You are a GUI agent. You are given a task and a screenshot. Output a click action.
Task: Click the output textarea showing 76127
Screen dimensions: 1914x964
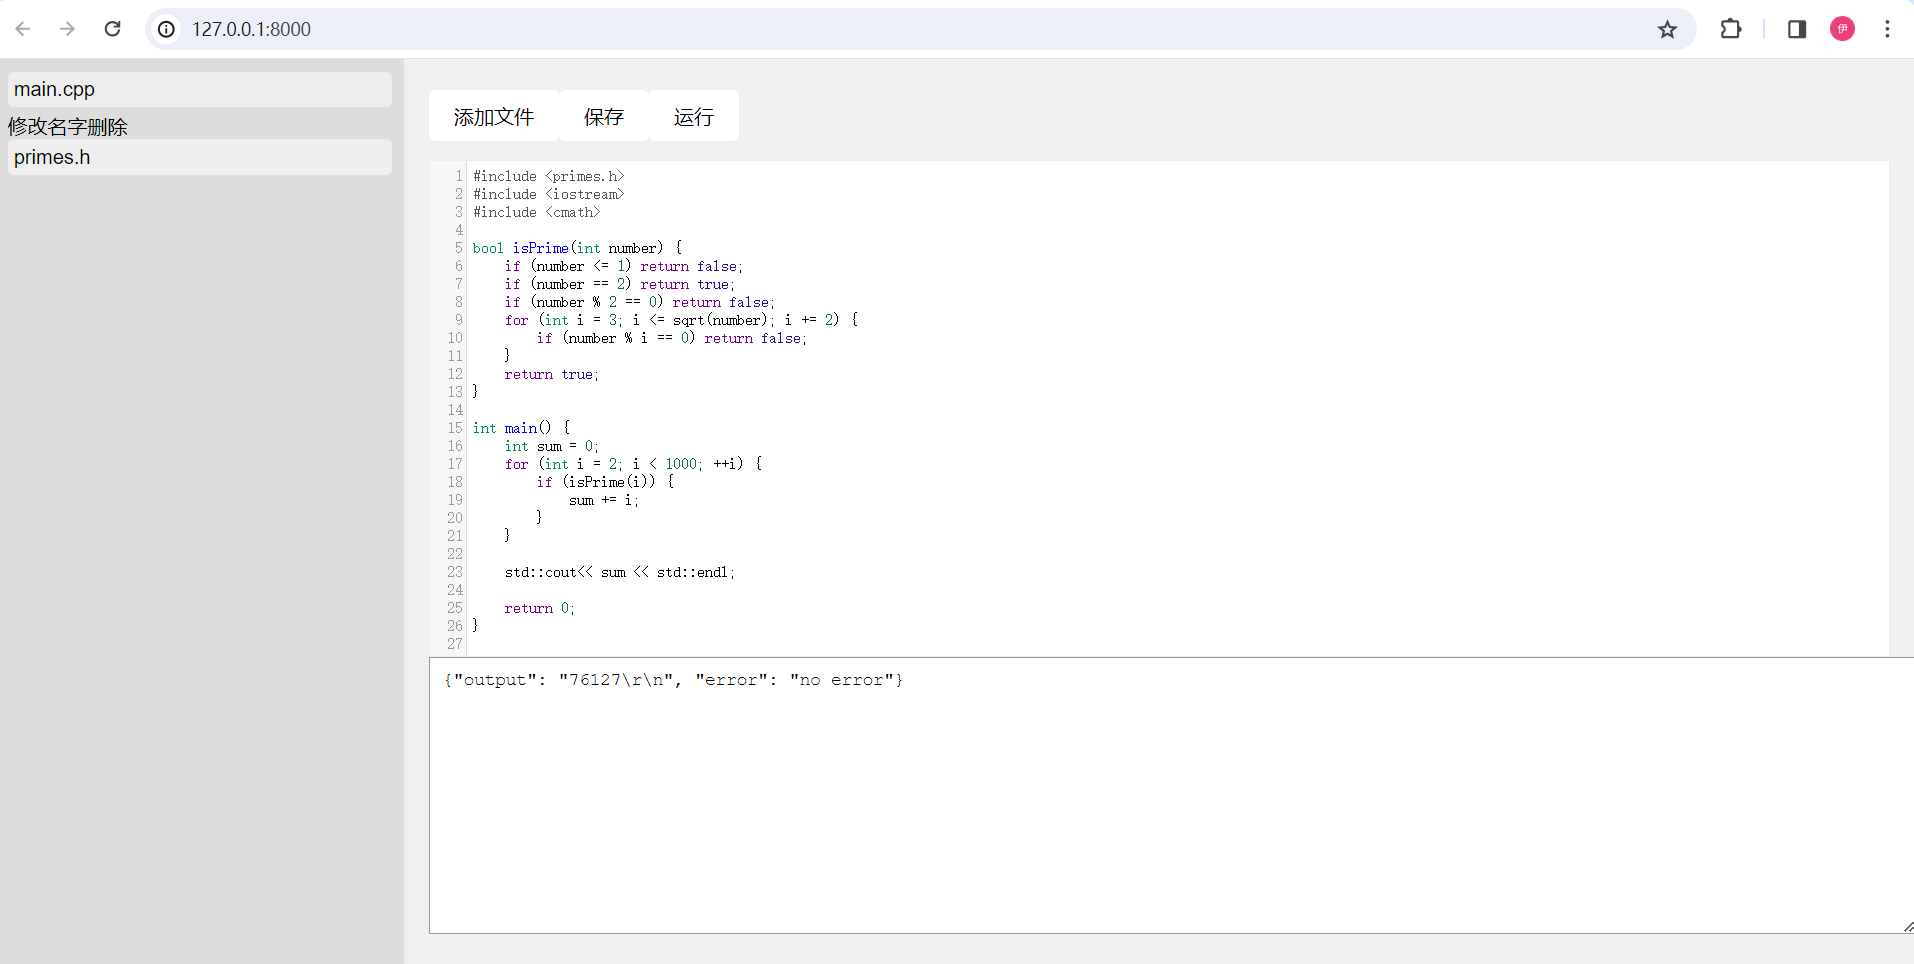pyautogui.click(x=1171, y=795)
